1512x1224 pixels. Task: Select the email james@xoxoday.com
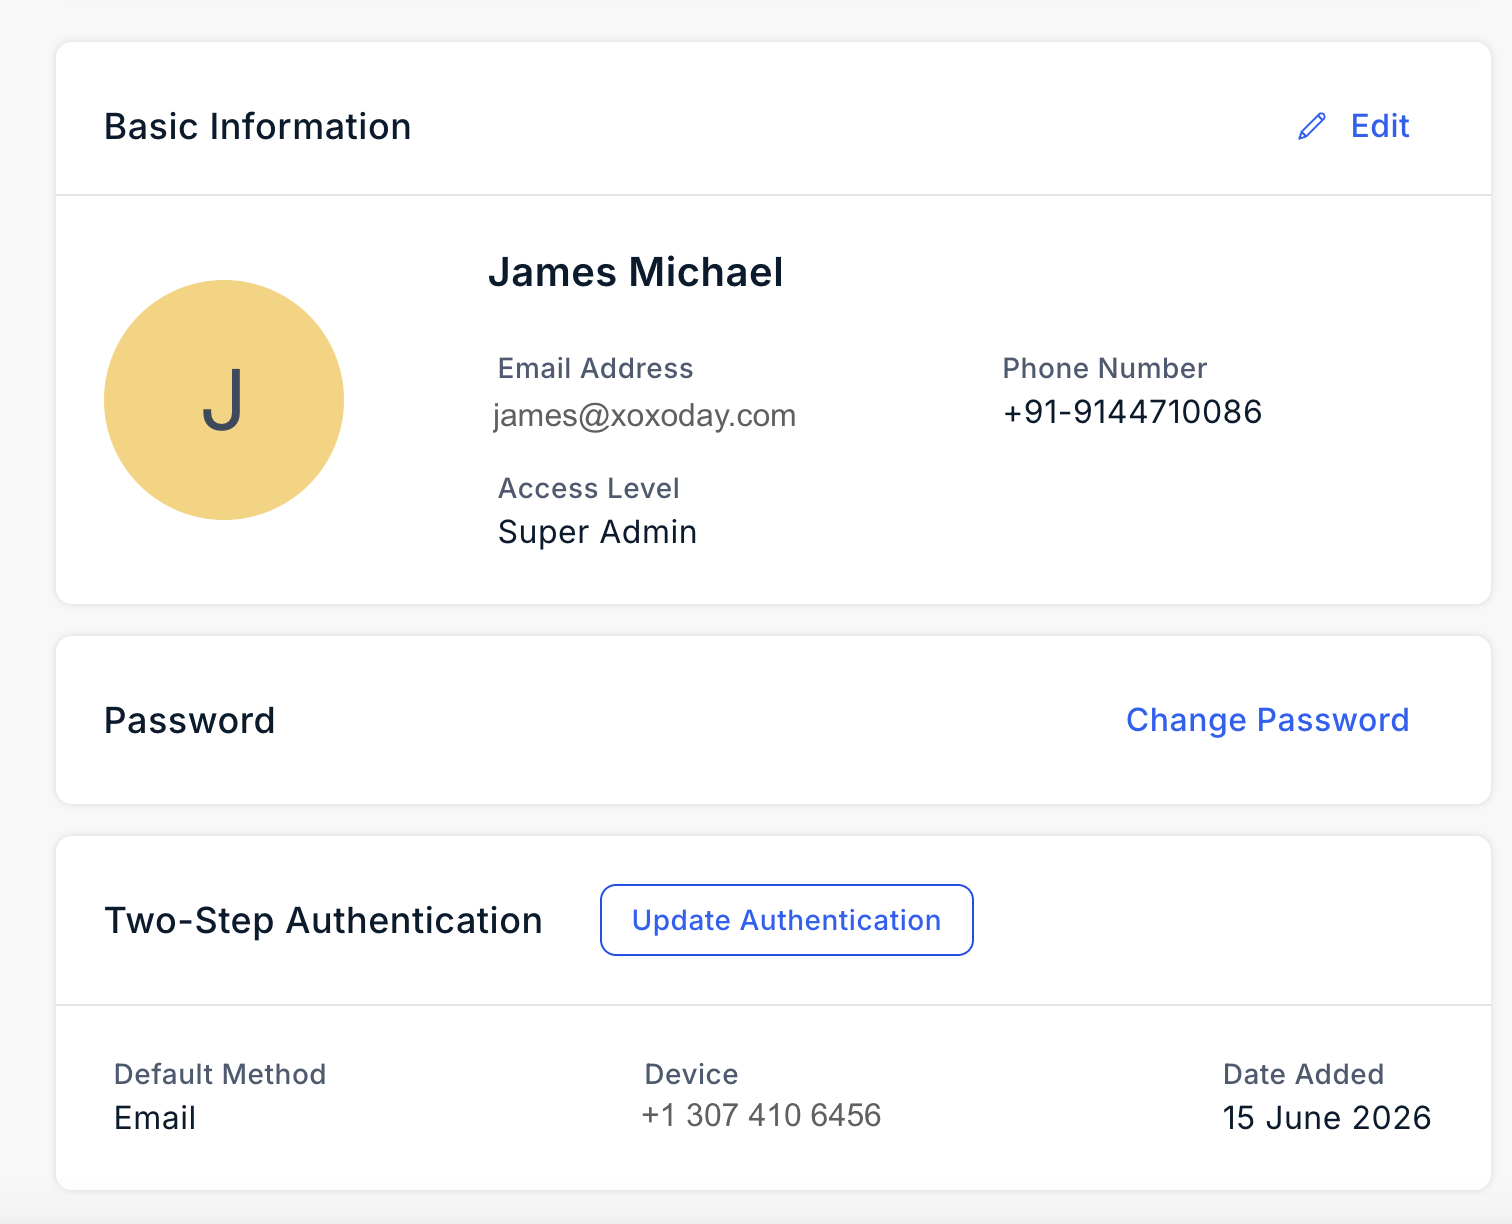tap(645, 415)
